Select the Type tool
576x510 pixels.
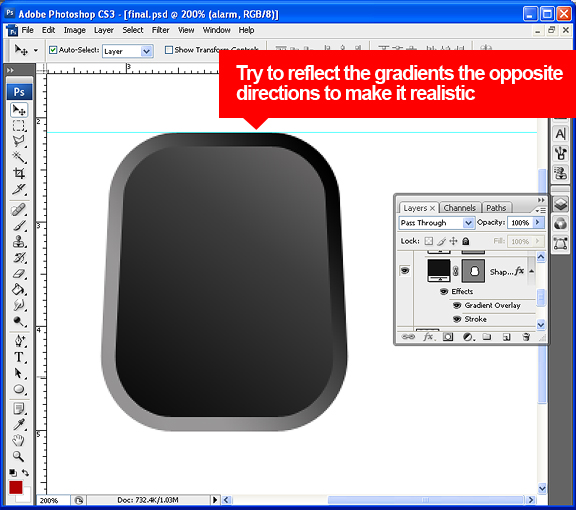19,357
